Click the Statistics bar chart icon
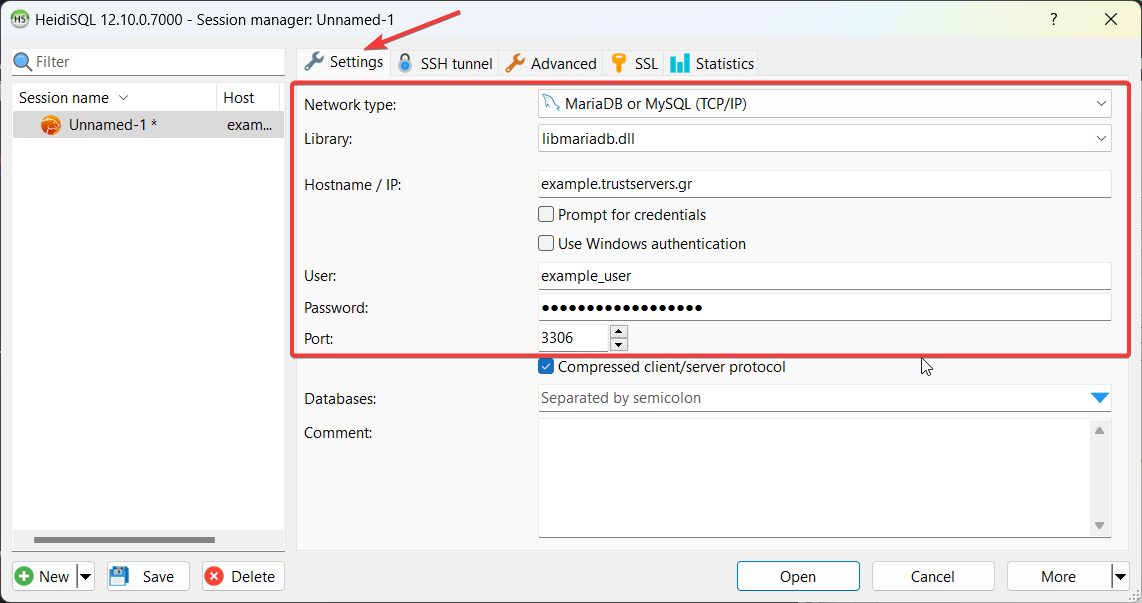The height and width of the screenshot is (603, 1142). [x=680, y=63]
